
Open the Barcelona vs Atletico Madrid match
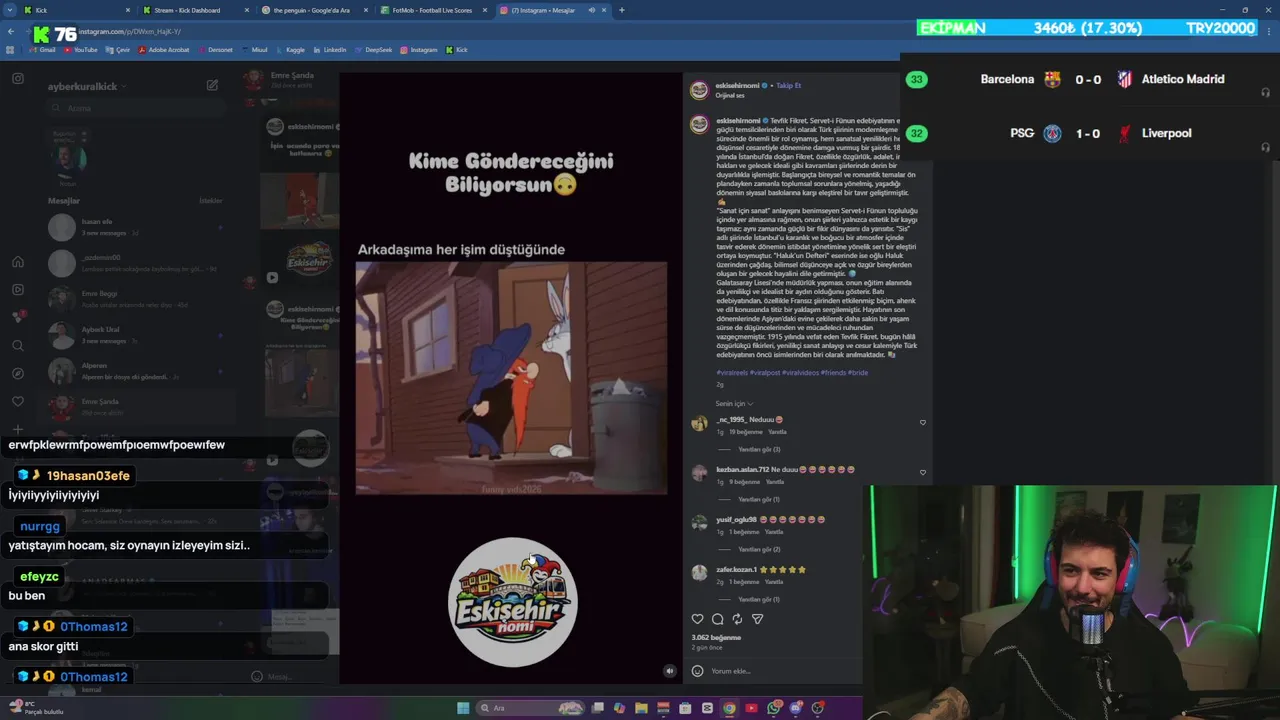[x=1089, y=79]
